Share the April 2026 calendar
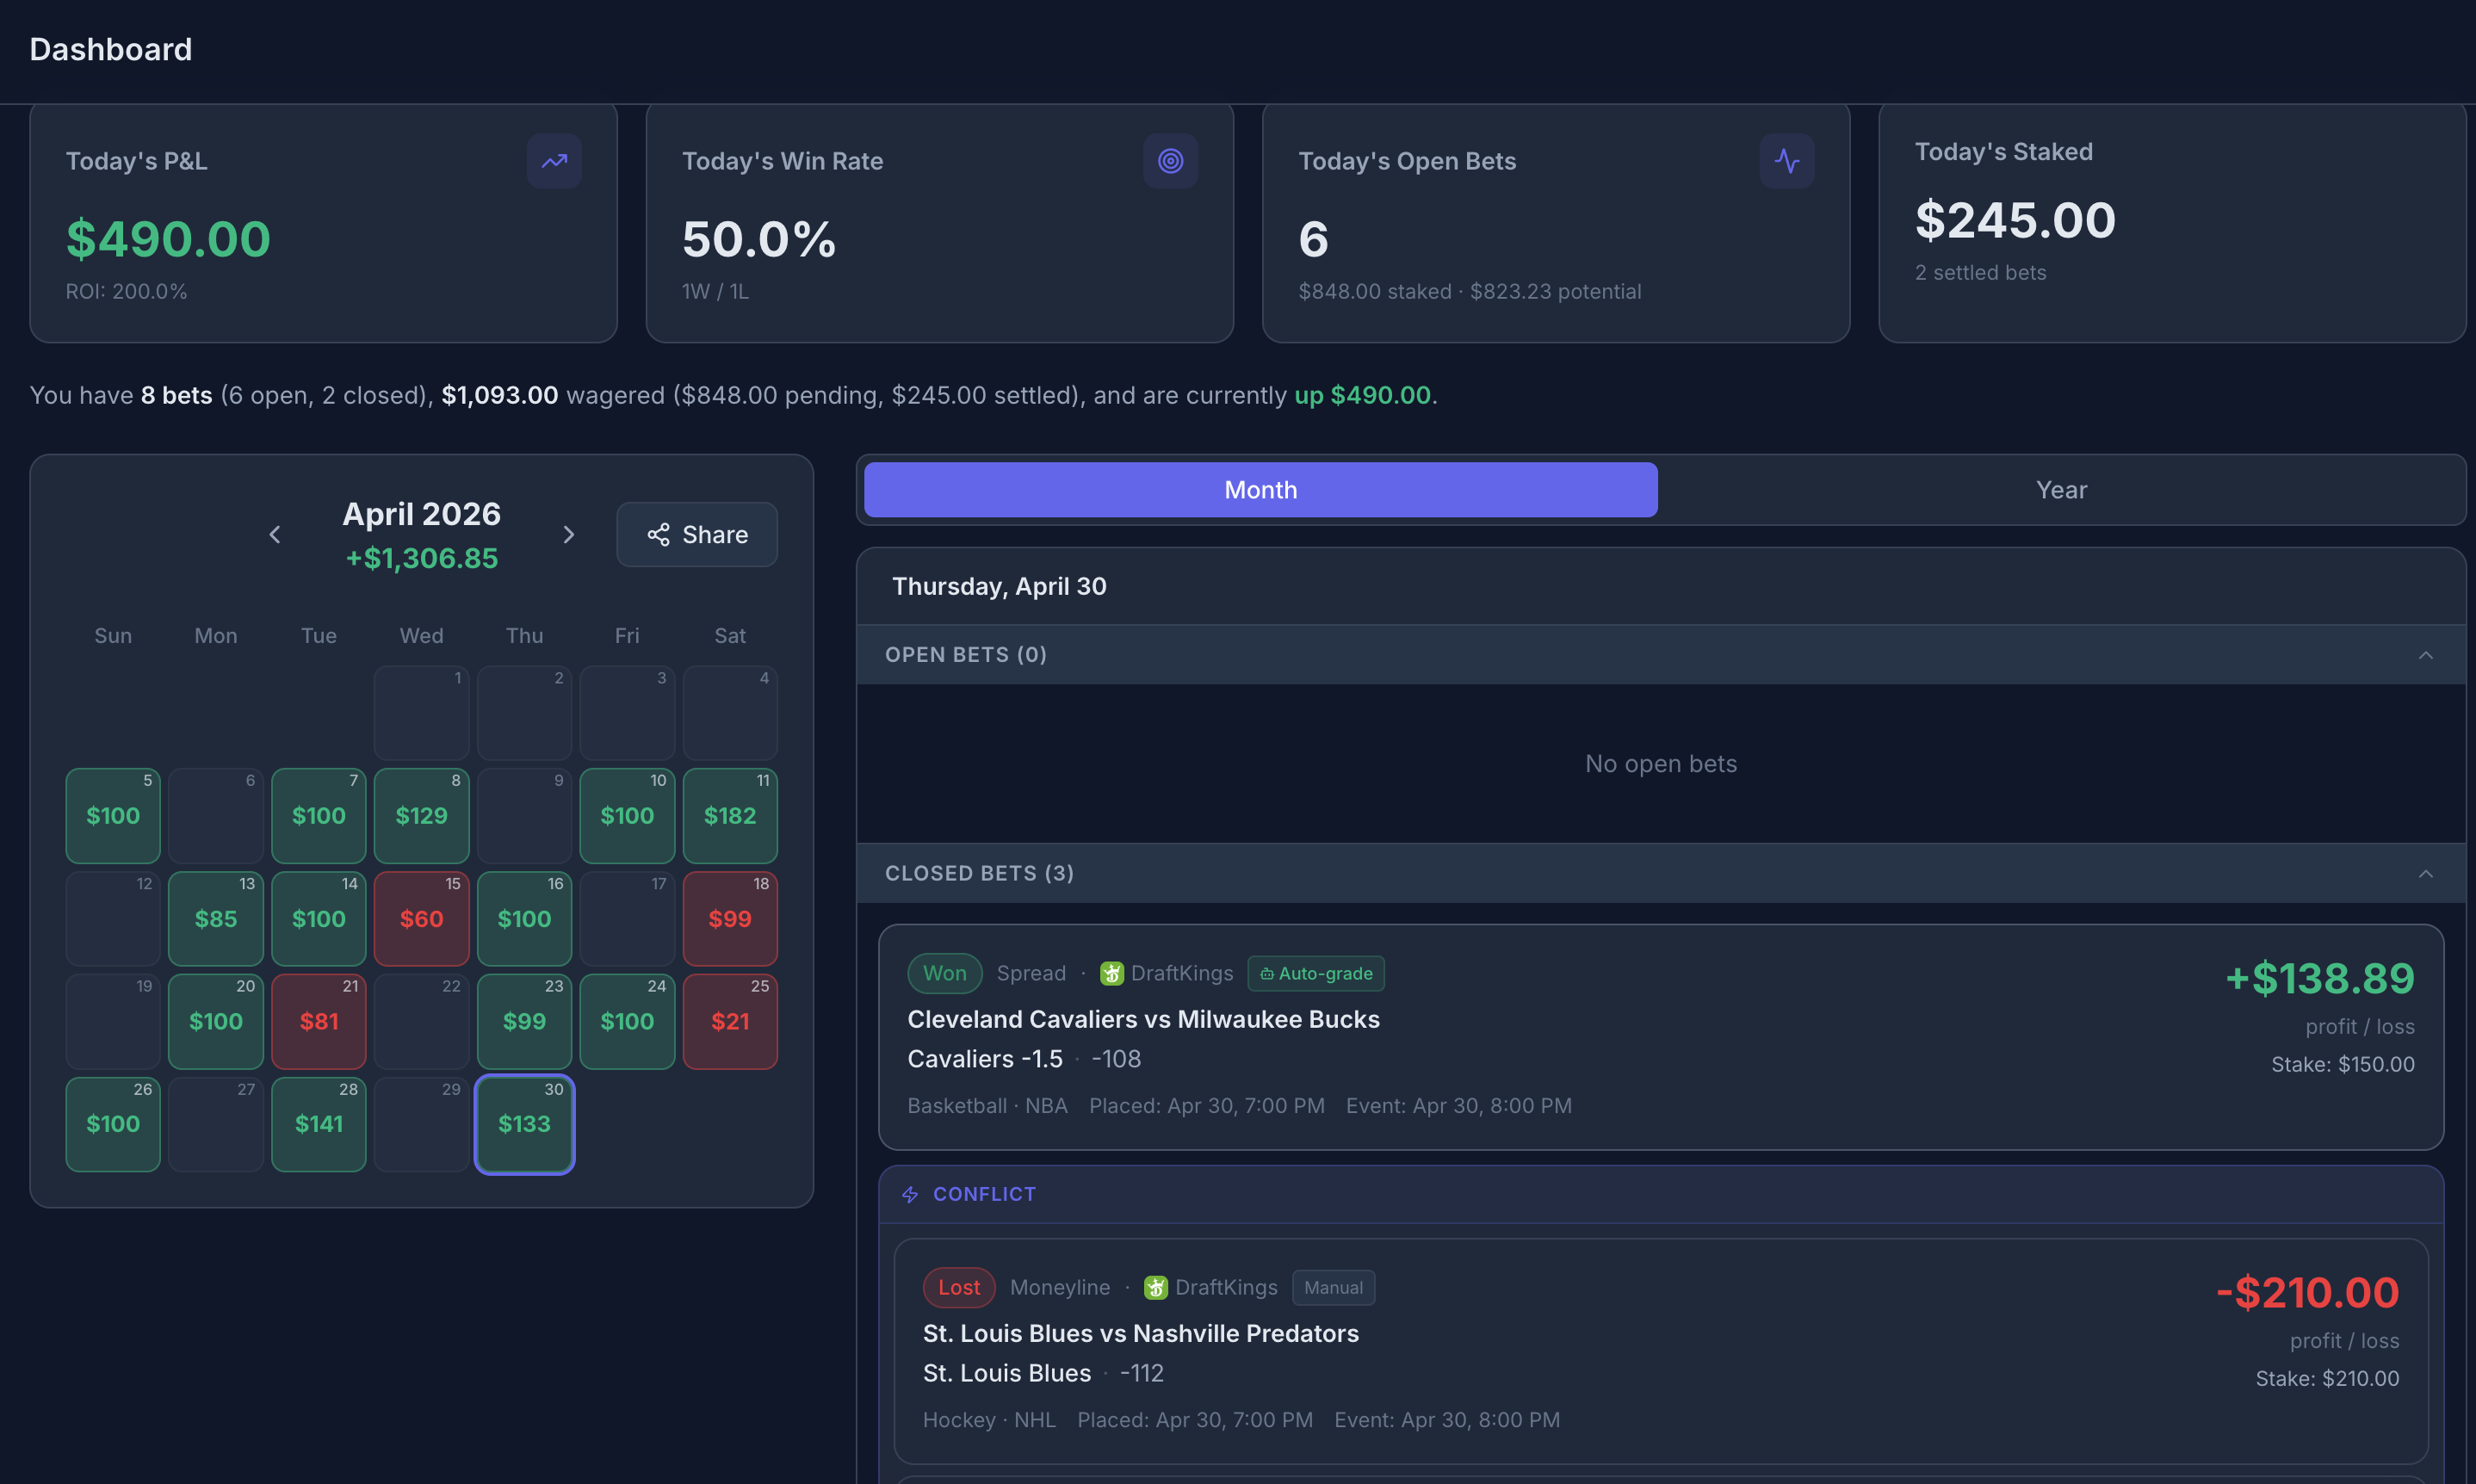The image size is (2476, 1484). pyautogui.click(x=697, y=535)
